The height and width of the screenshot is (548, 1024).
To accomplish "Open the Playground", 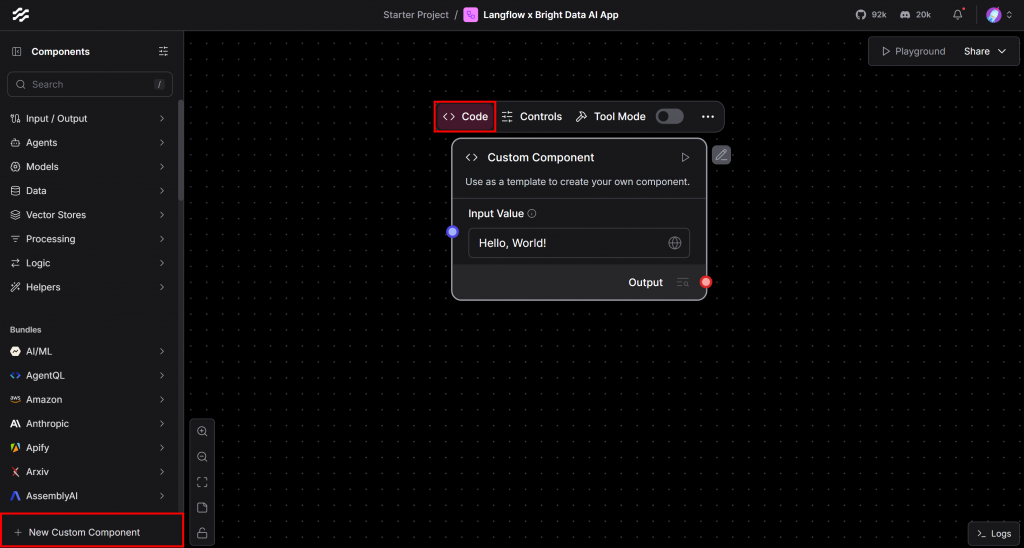I will click(x=912, y=51).
